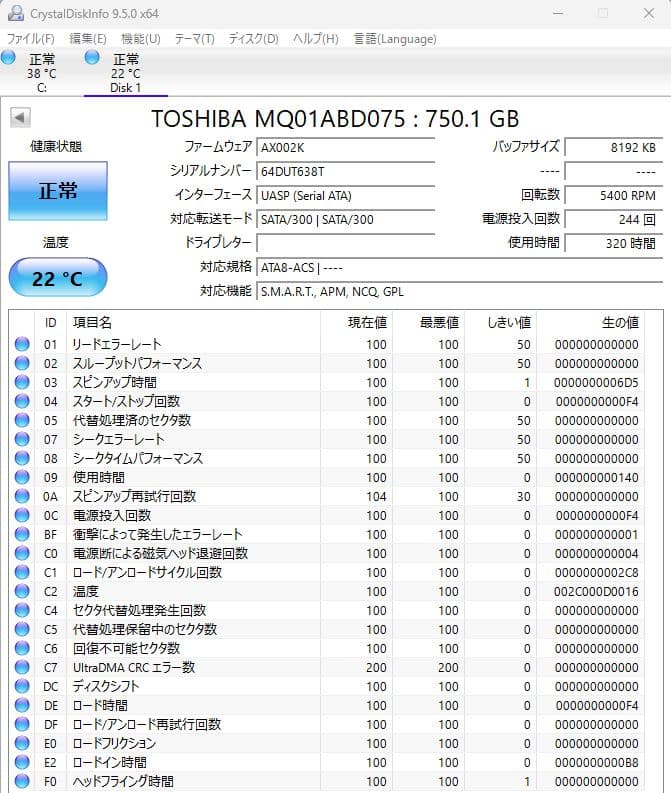Click the previous disk arrow button
The width and height of the screenshot is (671, 793).
[20, 118]
